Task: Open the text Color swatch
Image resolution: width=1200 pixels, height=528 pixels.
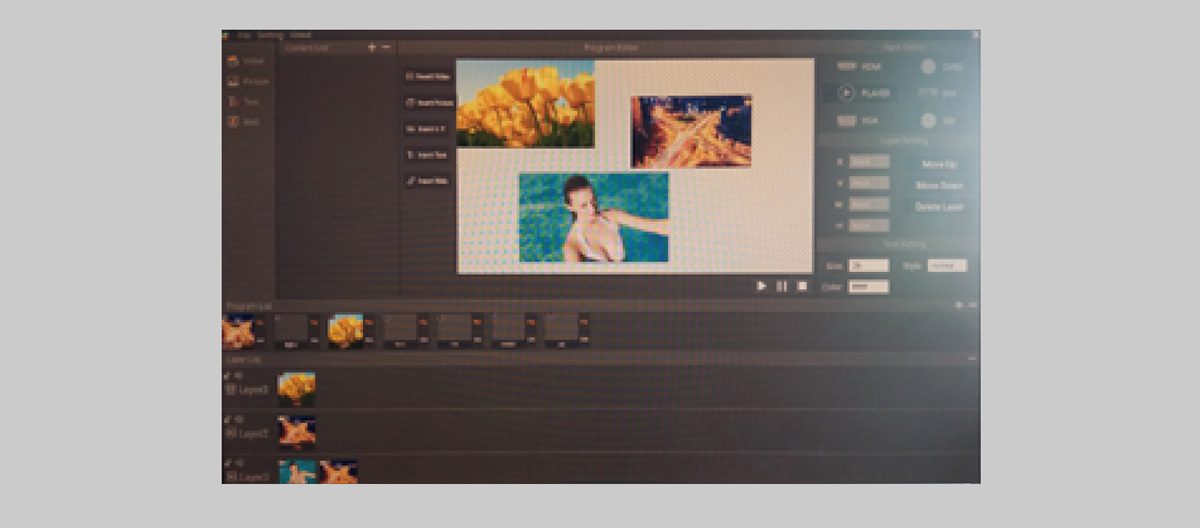Action: pos(867,287)
